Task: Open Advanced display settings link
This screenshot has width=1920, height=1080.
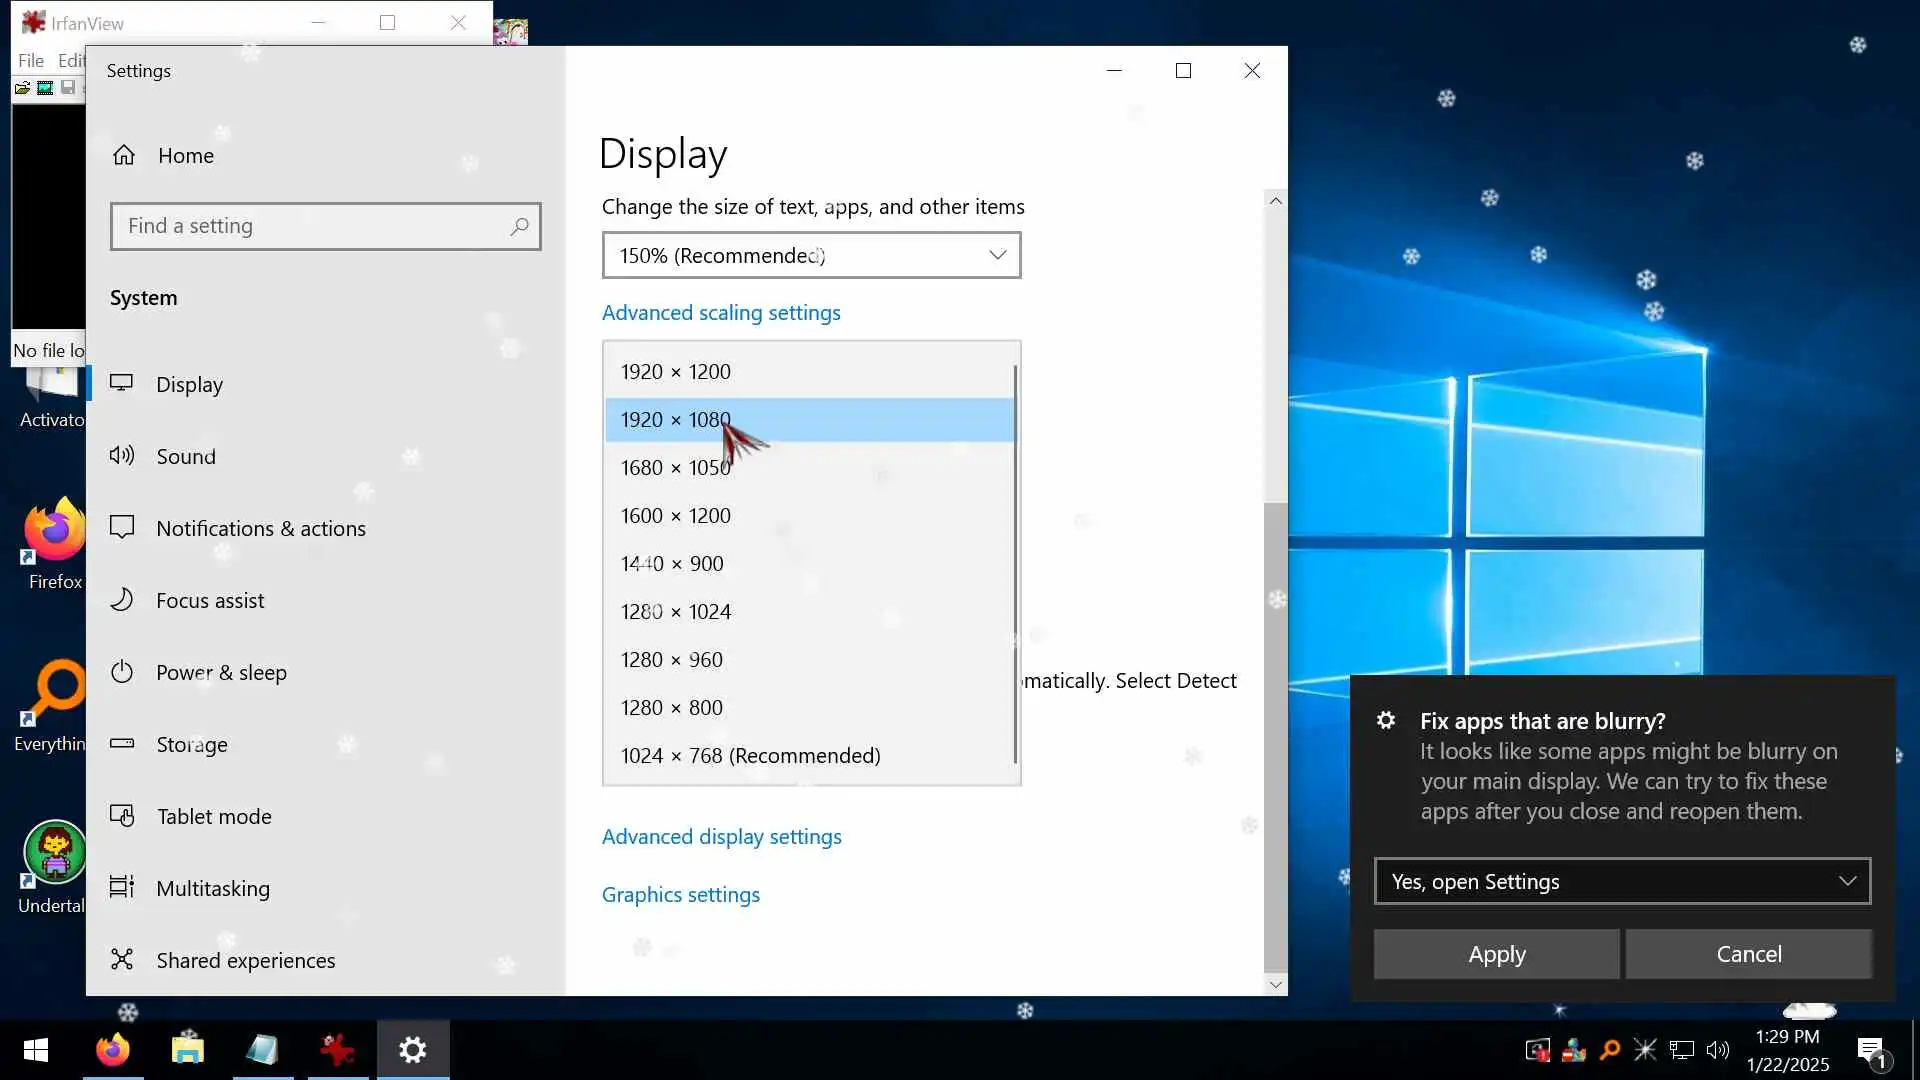Action: point(721,837)
